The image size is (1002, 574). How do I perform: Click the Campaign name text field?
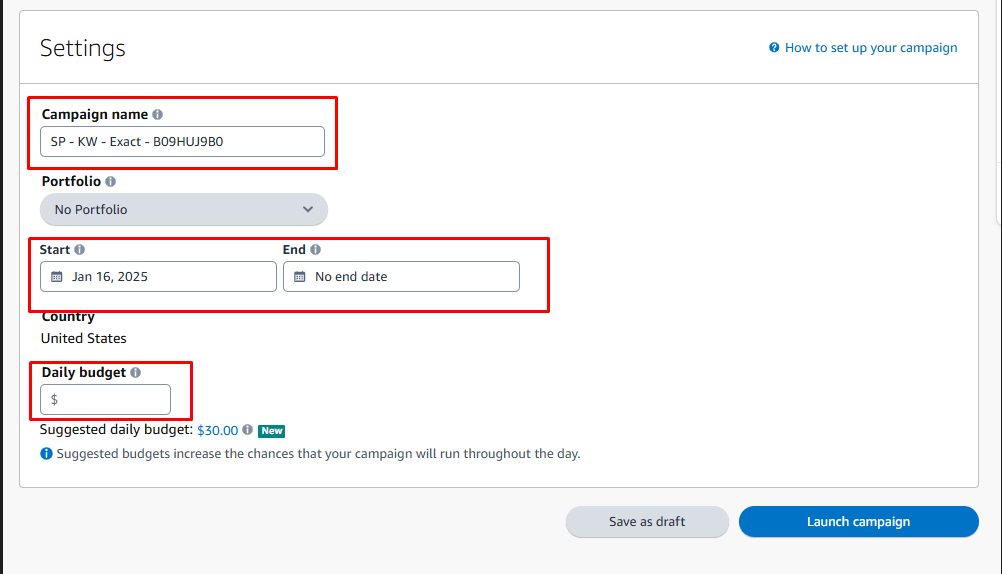coord(182,142)
